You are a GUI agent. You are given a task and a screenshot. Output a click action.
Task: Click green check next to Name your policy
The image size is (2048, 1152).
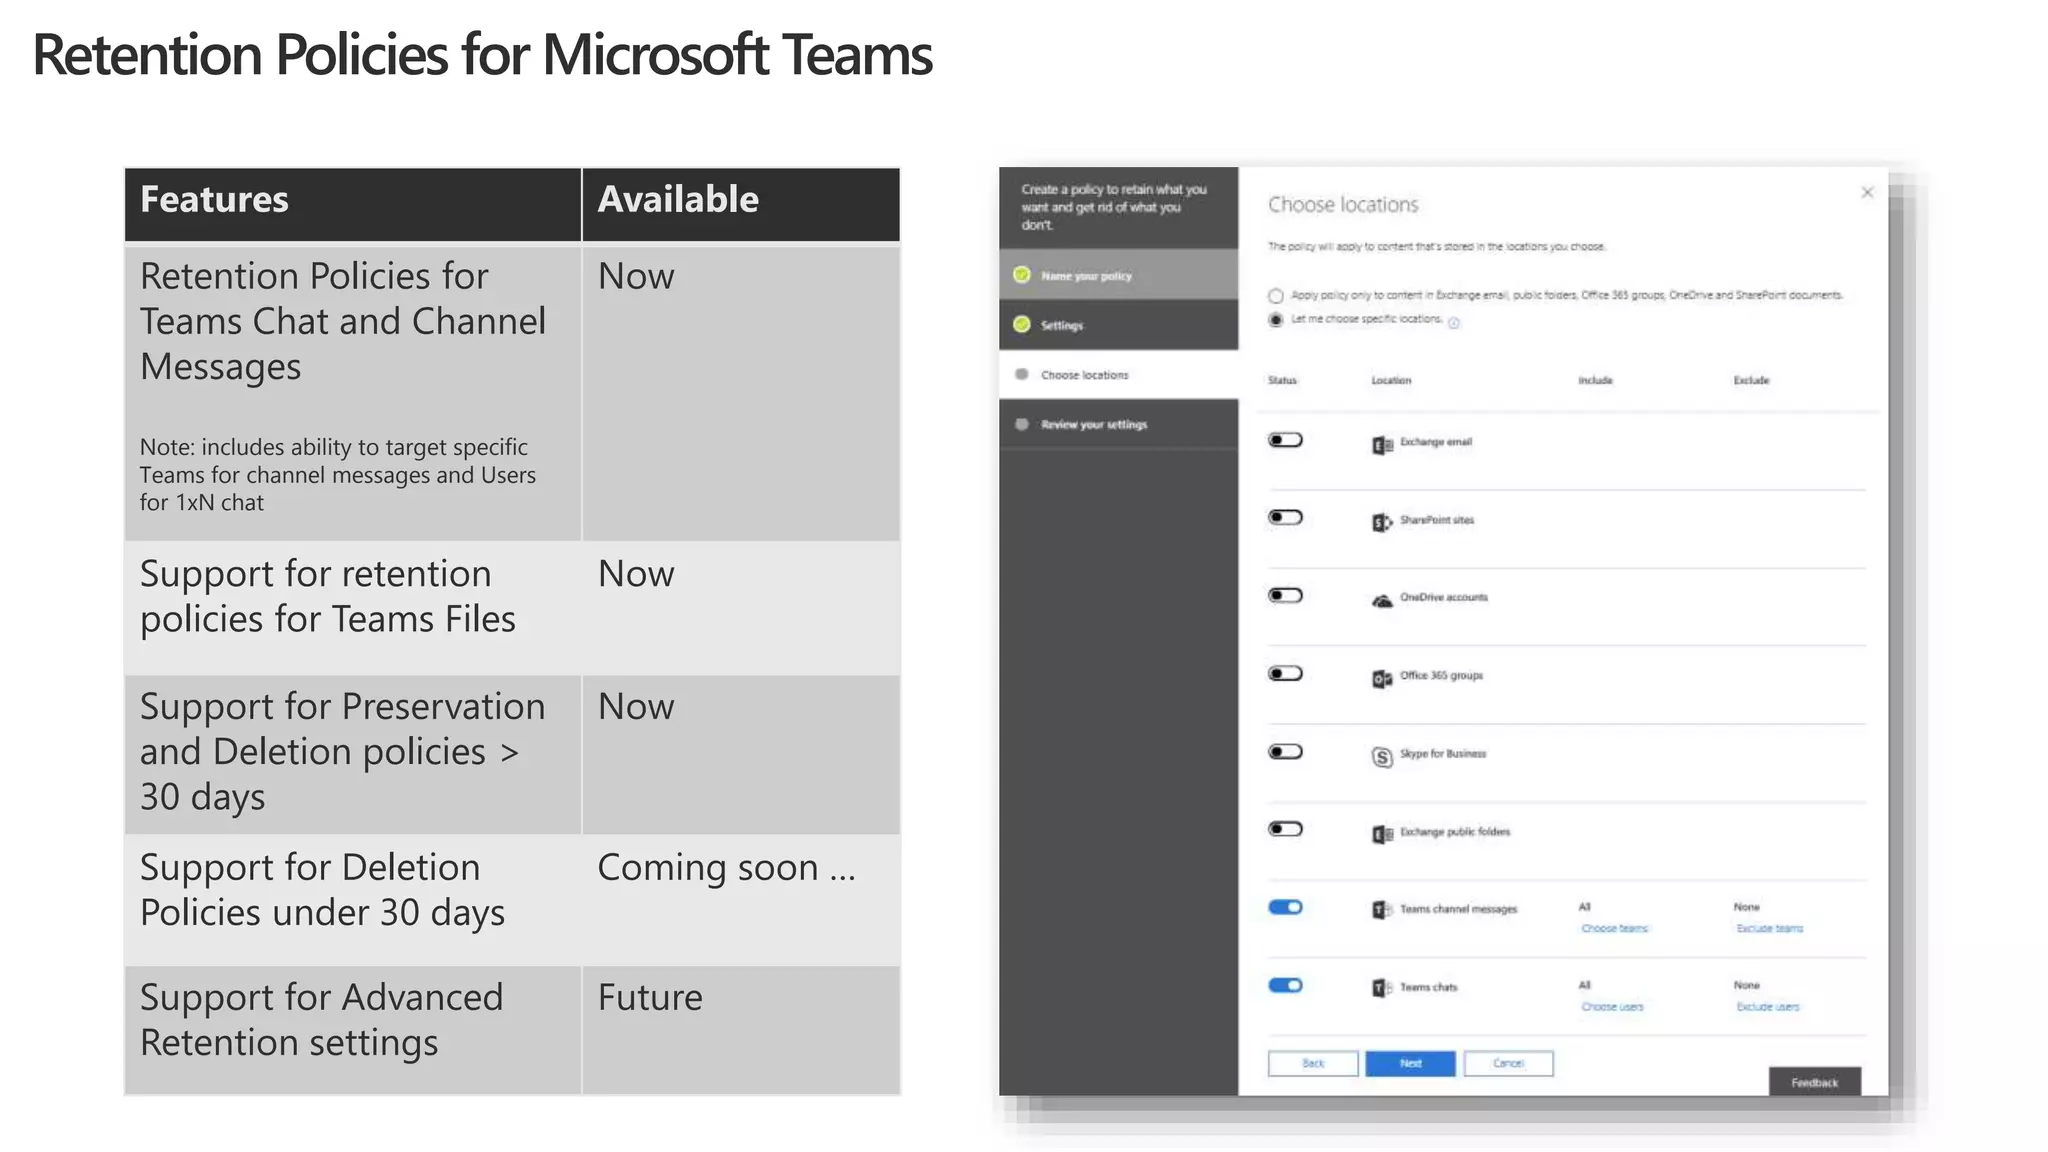(1021, 274)
